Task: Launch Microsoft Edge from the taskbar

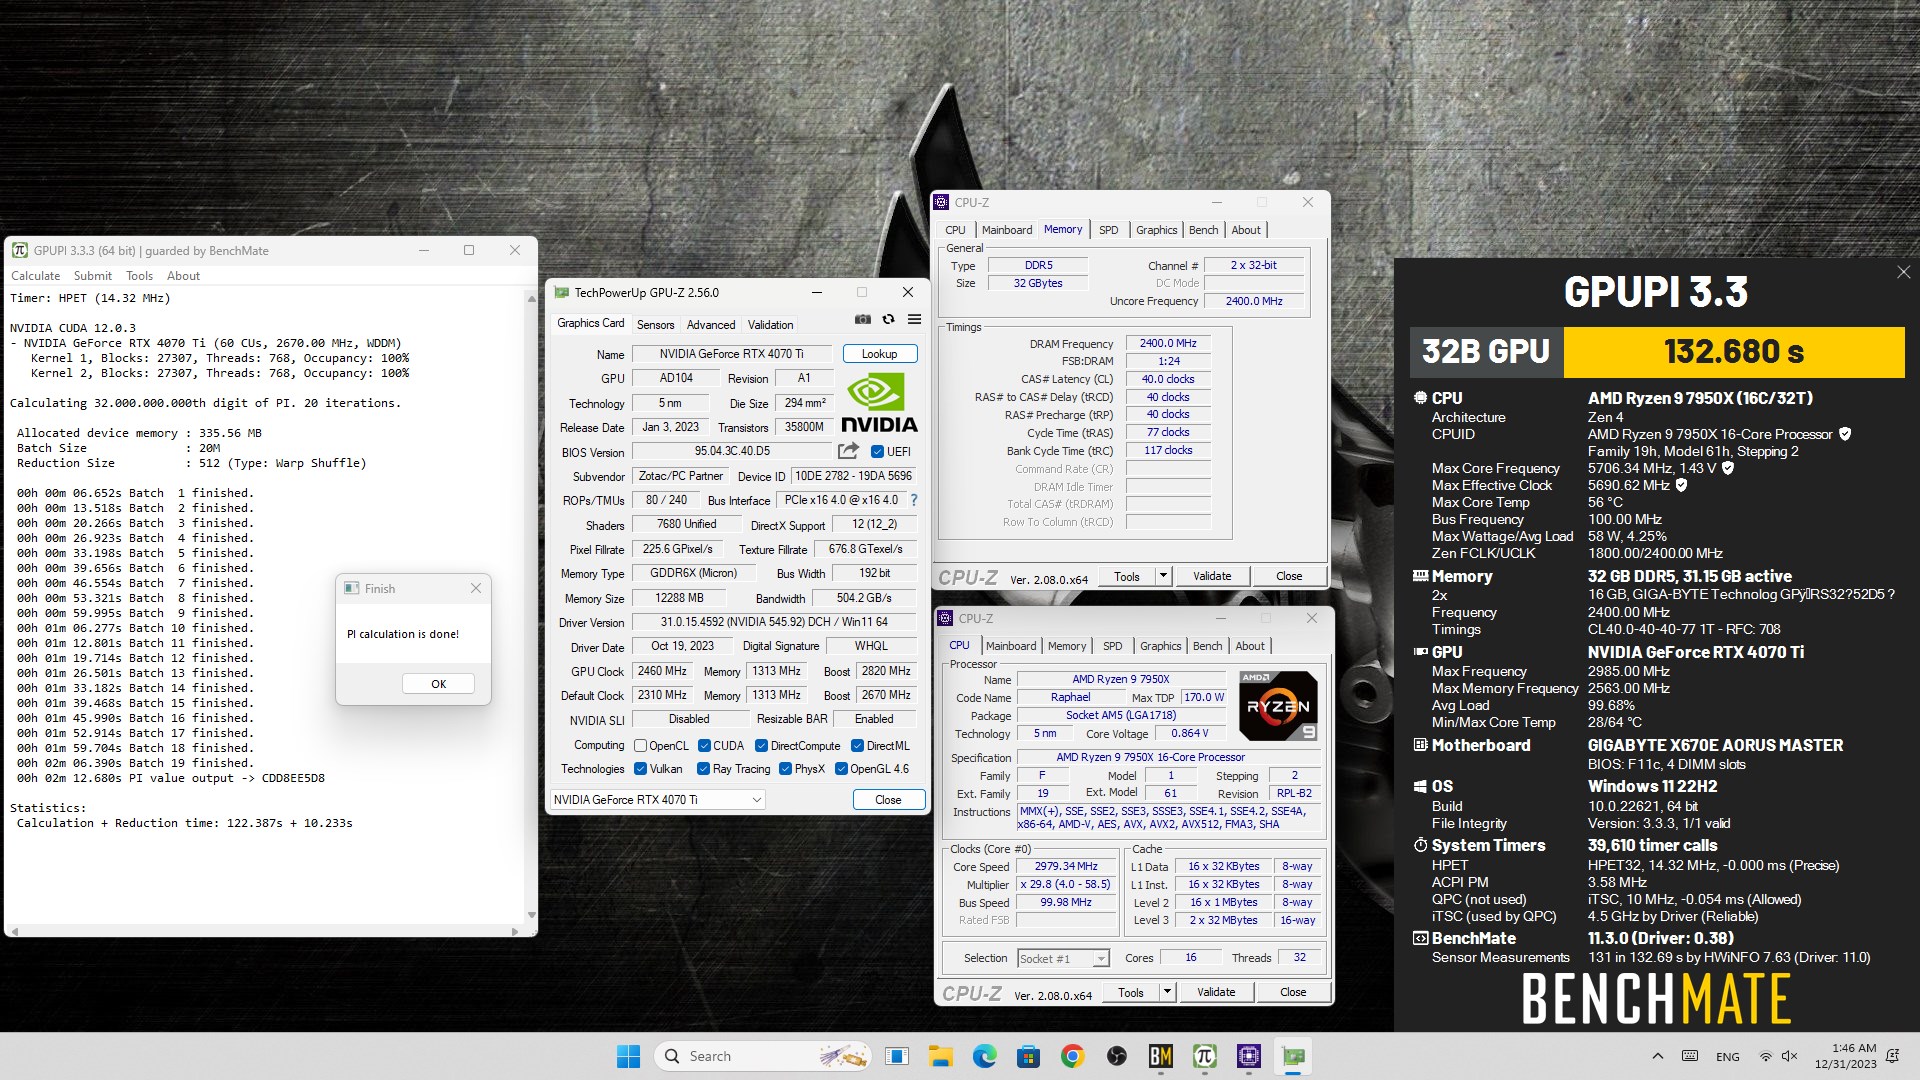Action: (984, 1056)
